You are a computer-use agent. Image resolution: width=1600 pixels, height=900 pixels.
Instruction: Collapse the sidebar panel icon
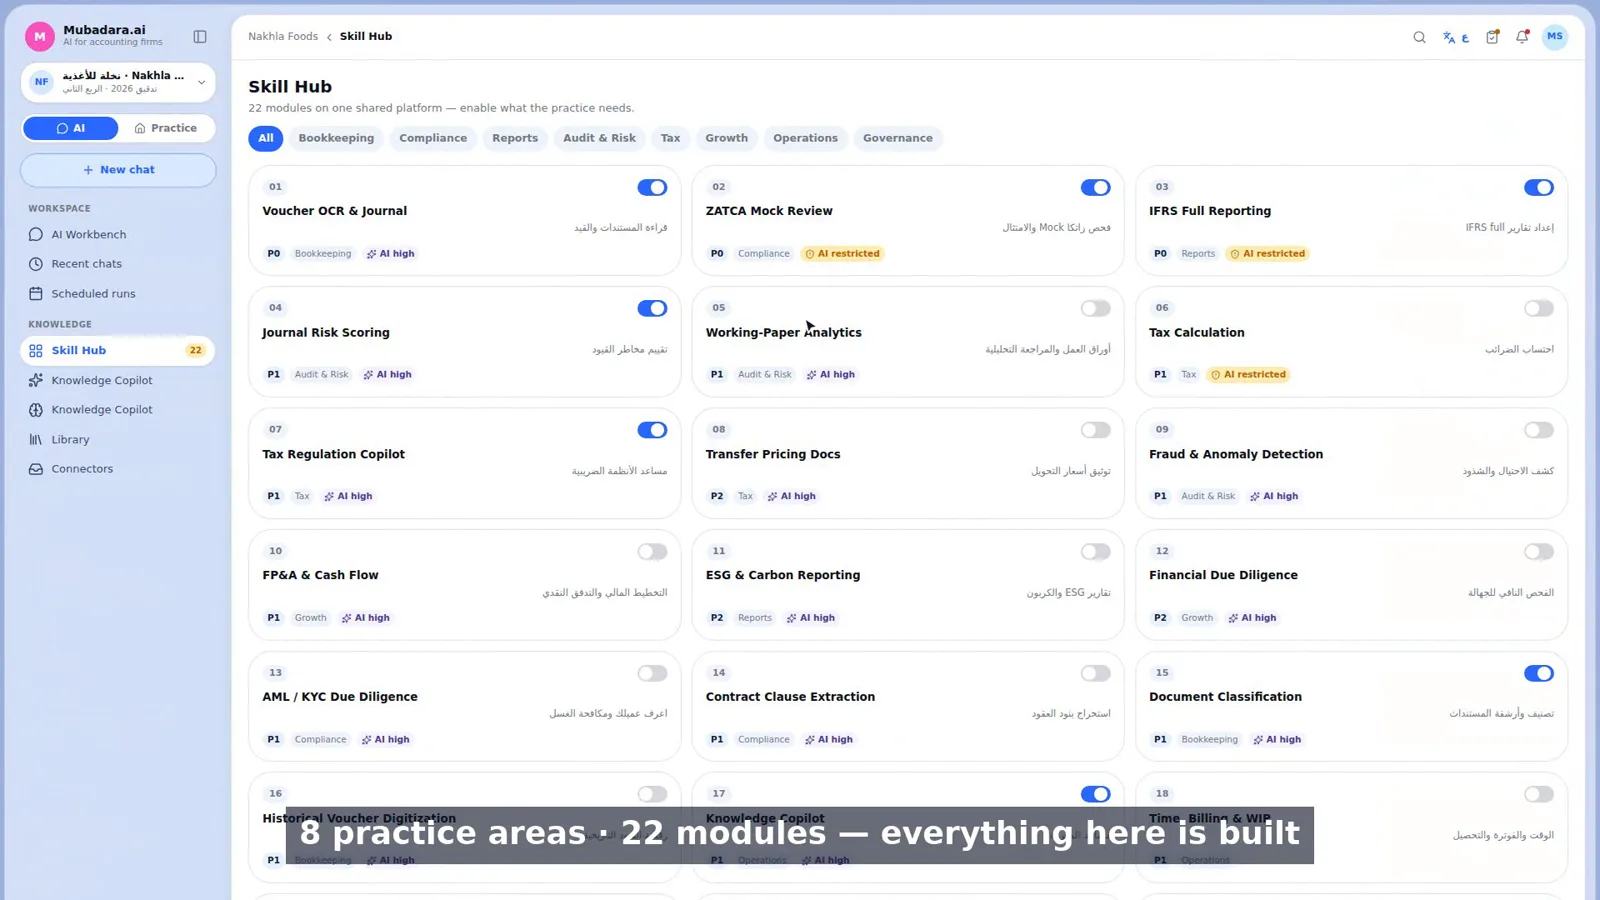pyautogui.click(x=200, y=37)
